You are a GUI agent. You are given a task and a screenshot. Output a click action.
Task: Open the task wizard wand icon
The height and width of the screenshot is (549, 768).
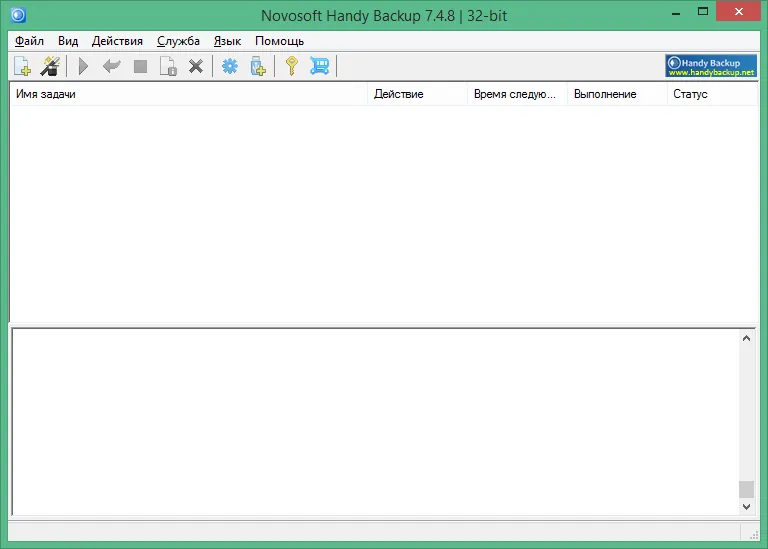(x=50, y=66)
